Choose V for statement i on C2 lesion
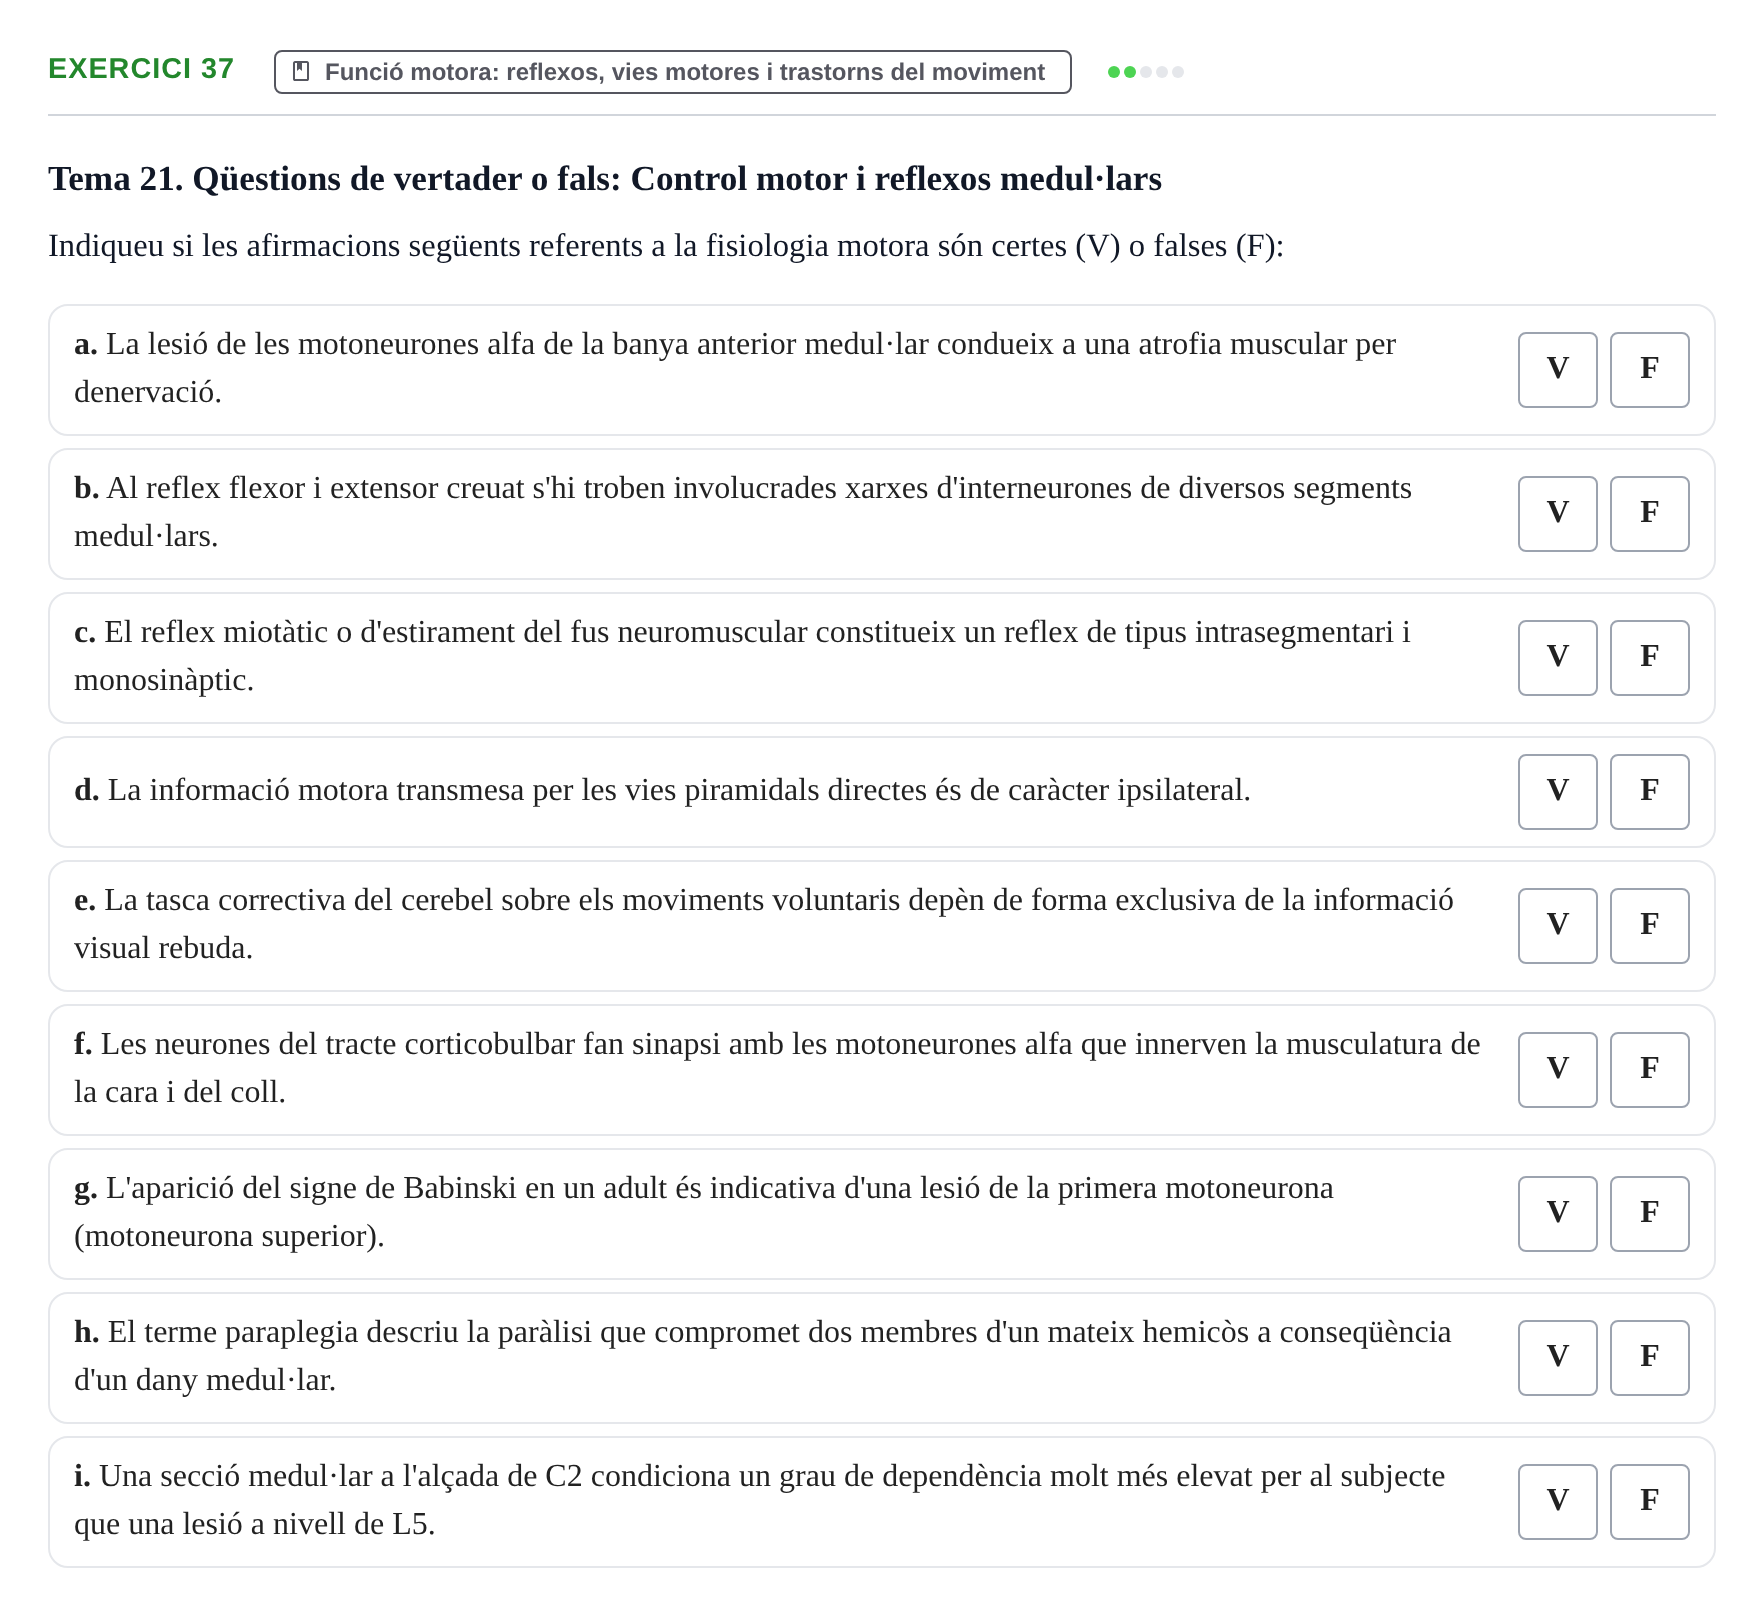The width and height of the screenshot is (1764, 1616). pos(1557,1502)
